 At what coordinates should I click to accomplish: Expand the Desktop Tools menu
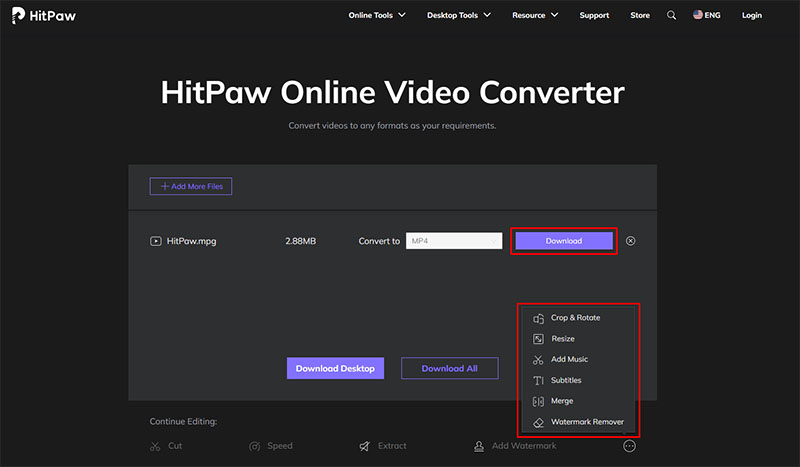[x=459, y=15]
